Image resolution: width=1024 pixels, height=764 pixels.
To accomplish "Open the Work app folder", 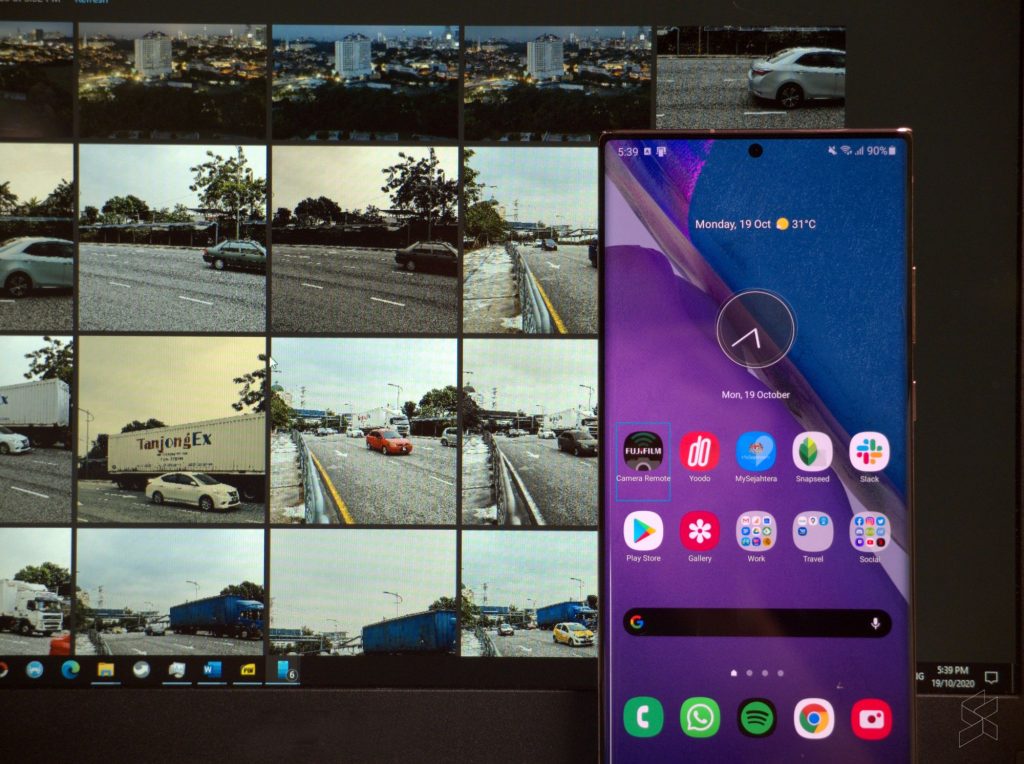I will coord(756,532).
